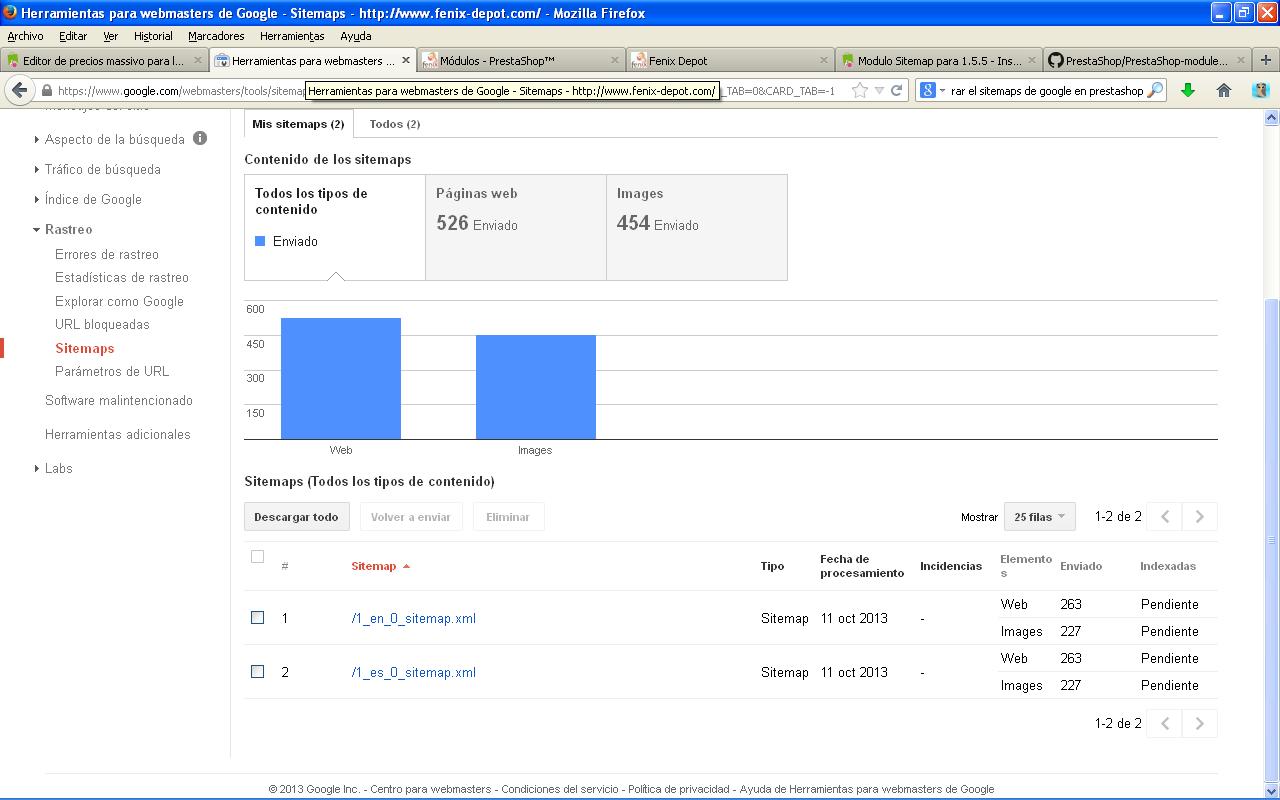The image size is (1280, 800).
Task: Check the box for /1_es_0_sitemap.xml
Action: (x=257, y=672)
